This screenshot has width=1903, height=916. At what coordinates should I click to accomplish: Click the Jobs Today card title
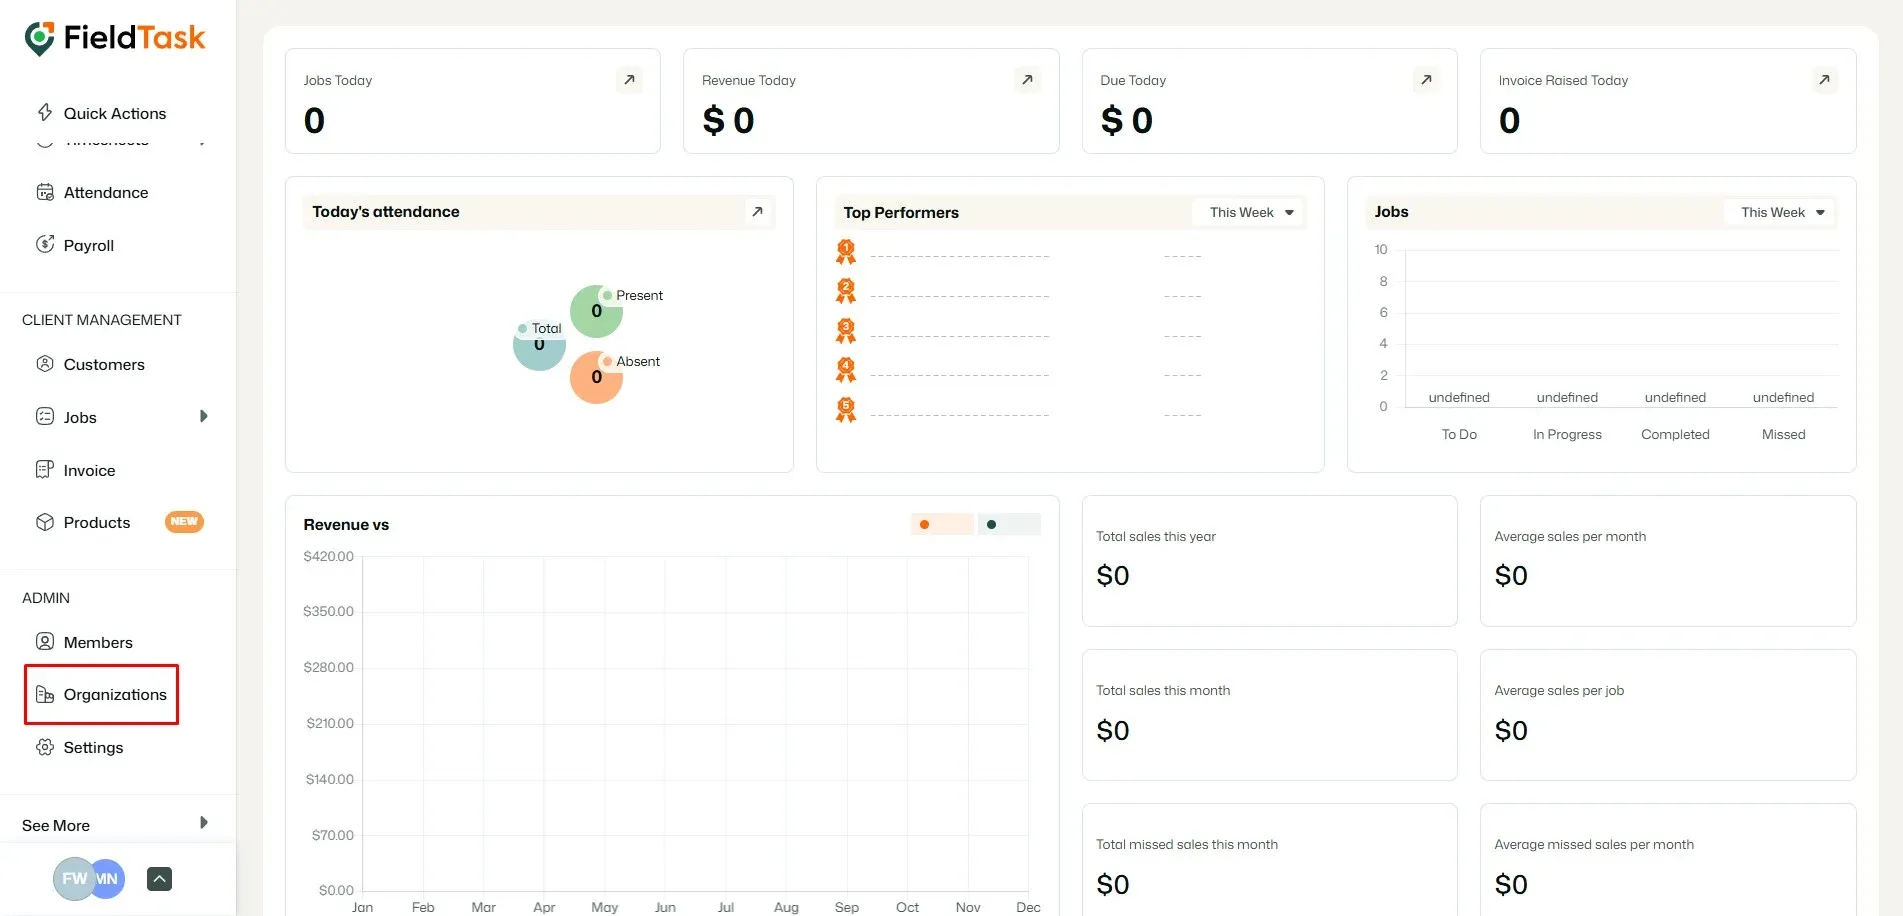(338, 80)
